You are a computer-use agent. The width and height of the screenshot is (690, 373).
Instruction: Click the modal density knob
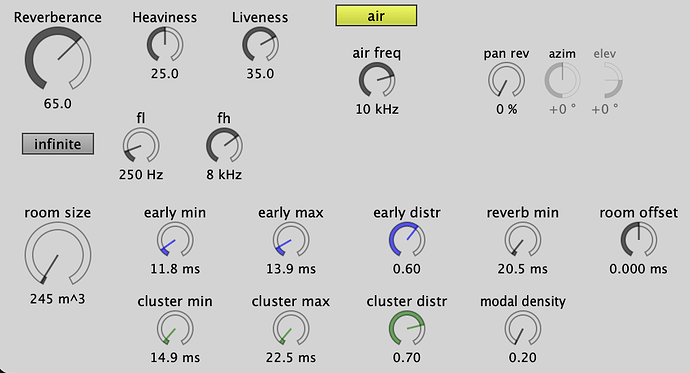coord(522,329)
